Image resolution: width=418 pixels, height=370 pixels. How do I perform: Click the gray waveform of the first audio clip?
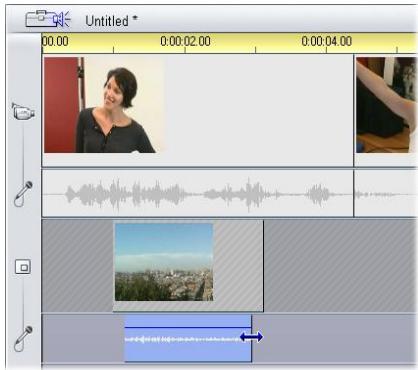198,193
